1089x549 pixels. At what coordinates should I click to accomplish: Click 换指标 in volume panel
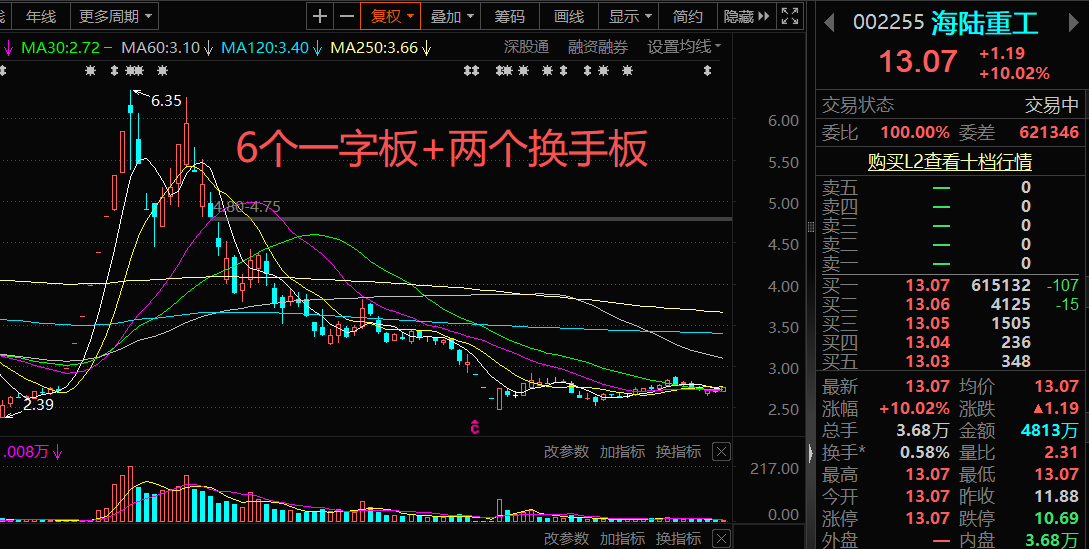679,452
